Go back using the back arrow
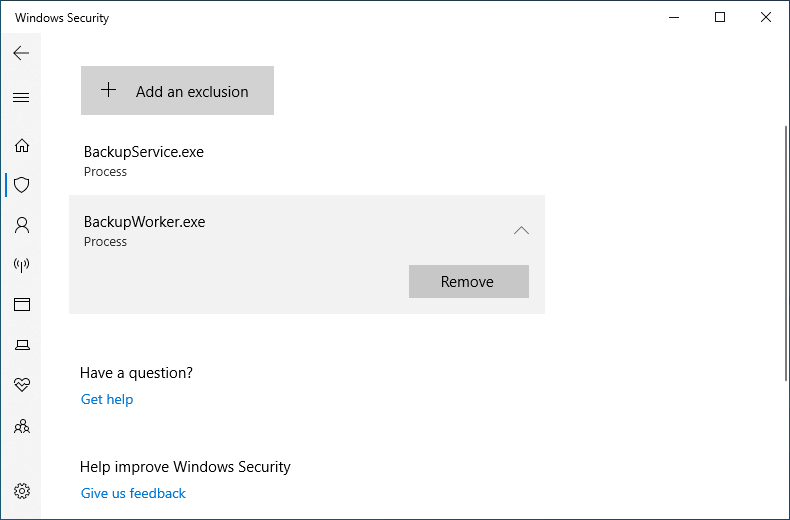The width and height of the screenshot is (790, 520). tap(21, 53)
